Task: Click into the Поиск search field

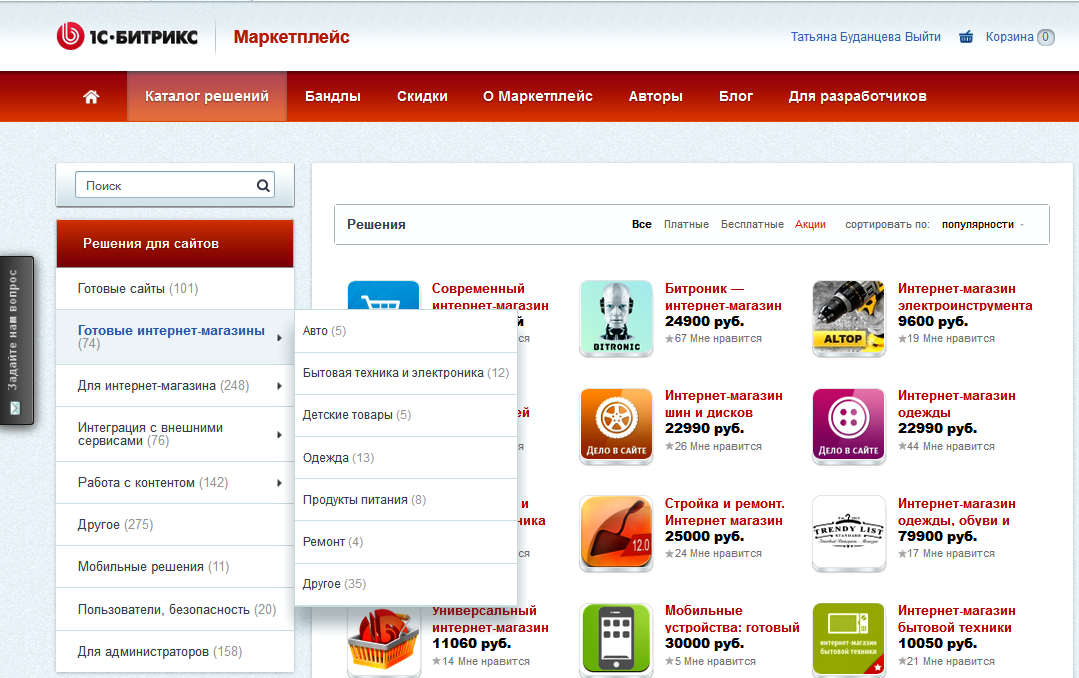Action: pos(165,185)
